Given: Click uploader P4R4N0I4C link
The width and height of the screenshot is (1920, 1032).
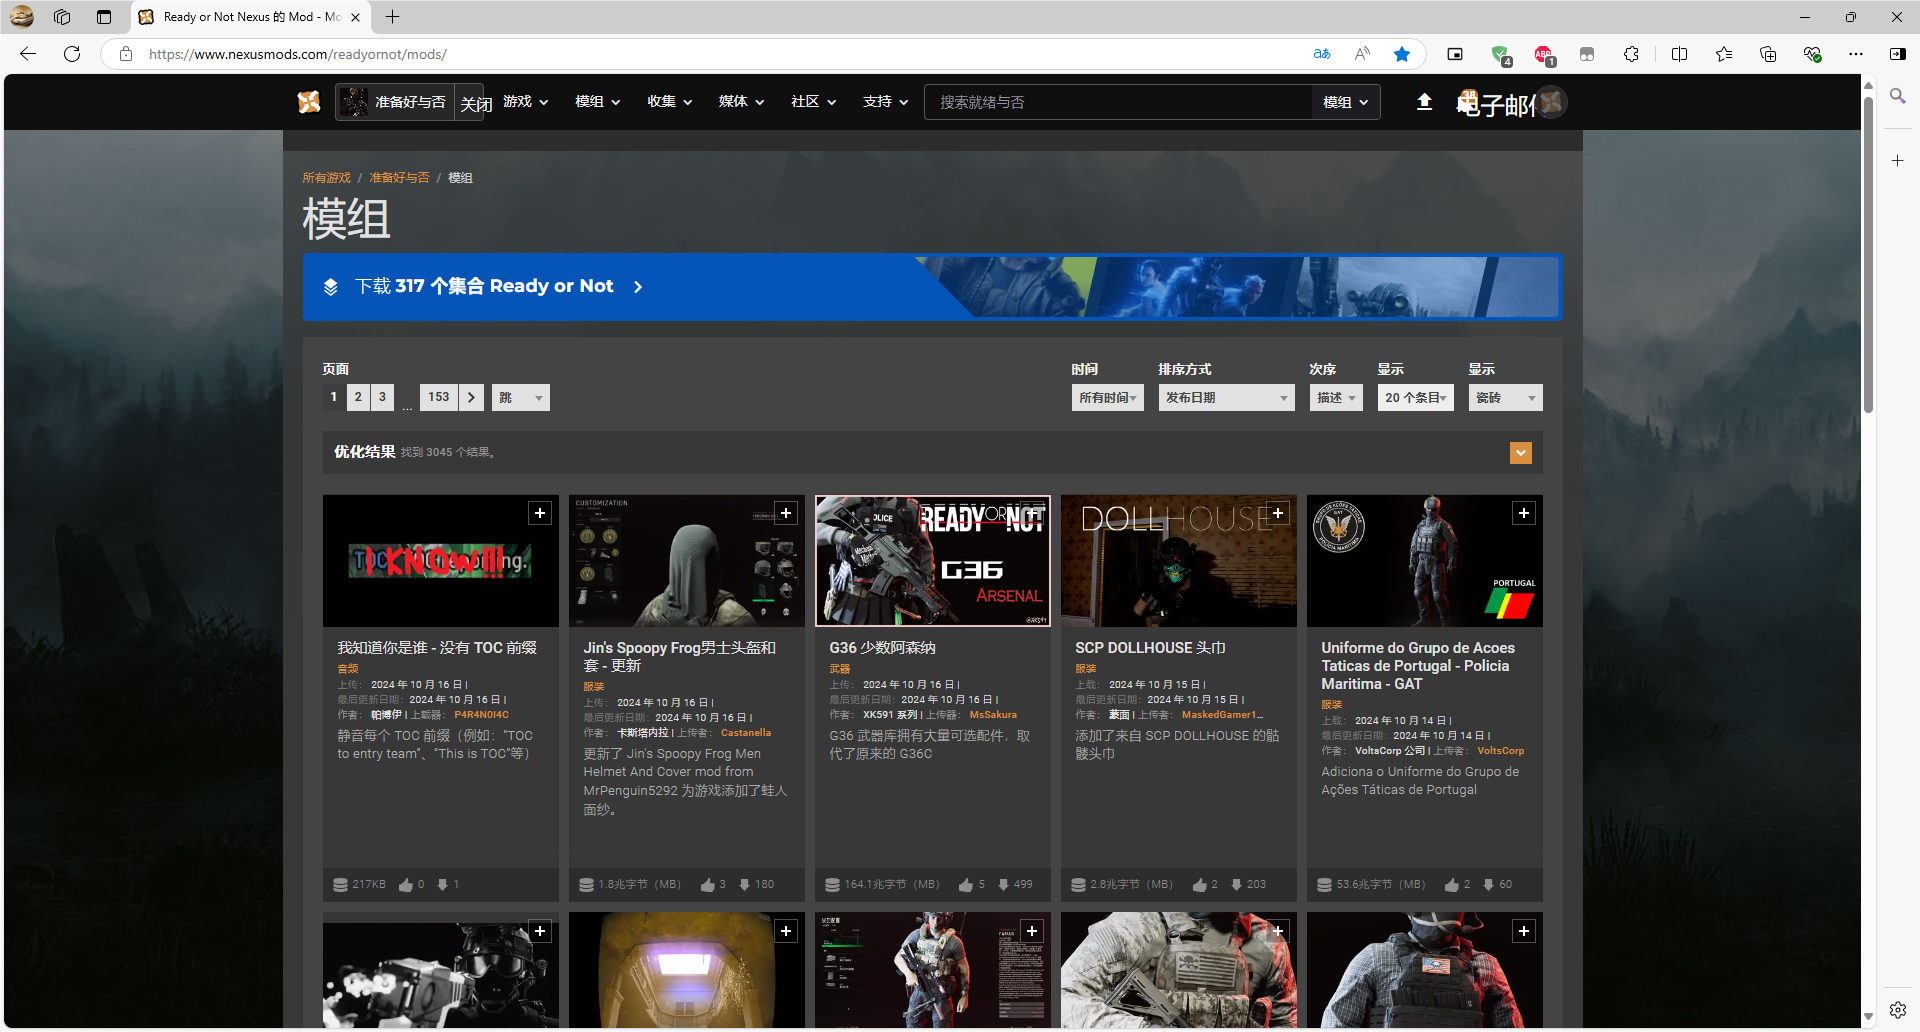Looking at the screenshot, I should click(481, 715).
